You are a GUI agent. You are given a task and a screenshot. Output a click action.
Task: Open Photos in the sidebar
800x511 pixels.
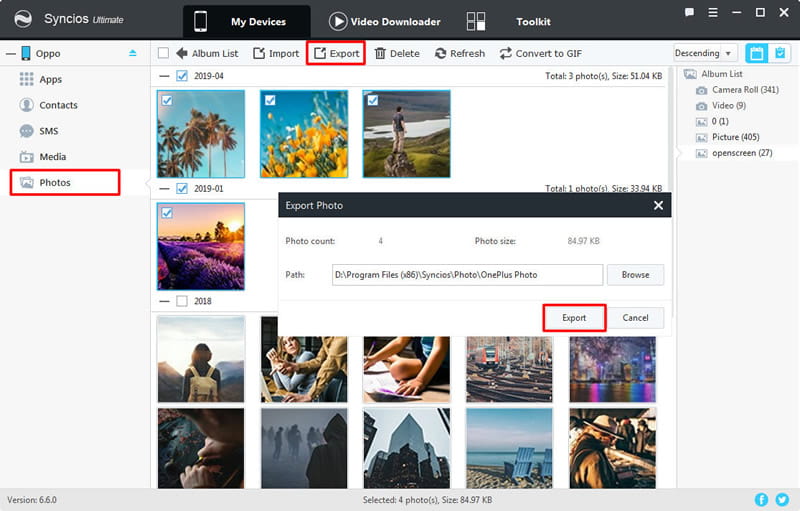pyautogui.click(x=65, y=183)
